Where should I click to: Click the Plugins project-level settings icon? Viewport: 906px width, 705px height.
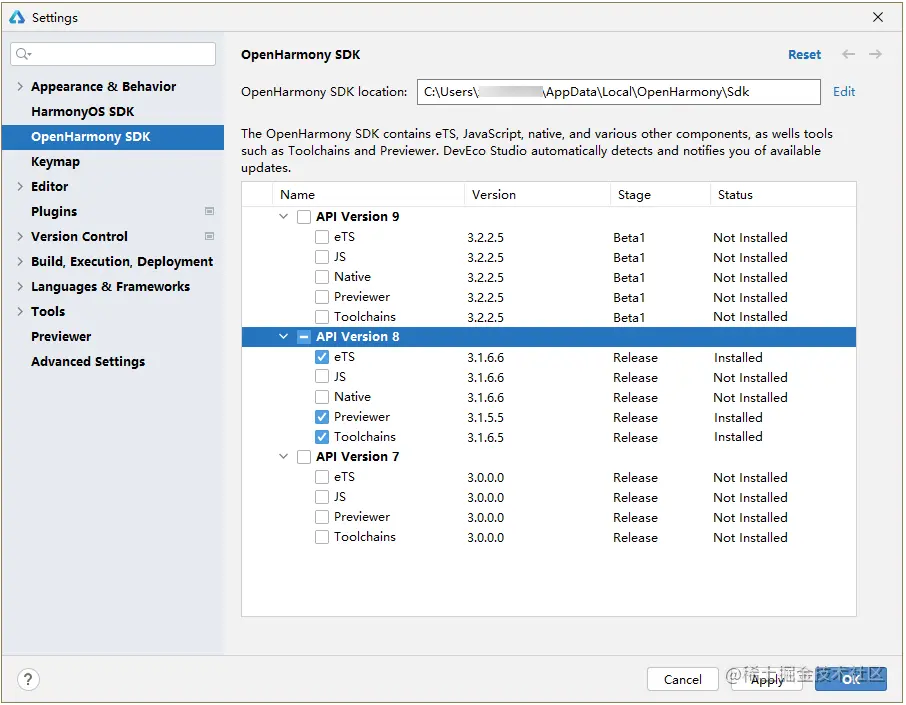tap(210, 212)
